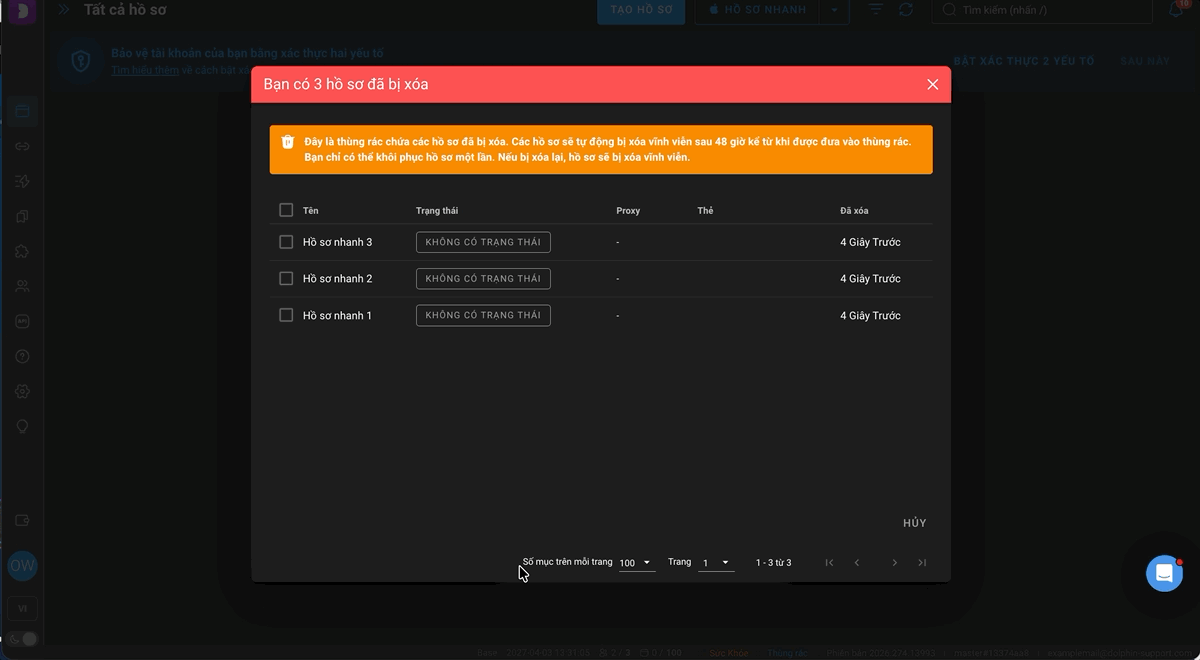Viewport: 1200px width, 660px height.
Task: Click the Hồ sơ nhanh 2 profile name
Action: click(337, 278)
